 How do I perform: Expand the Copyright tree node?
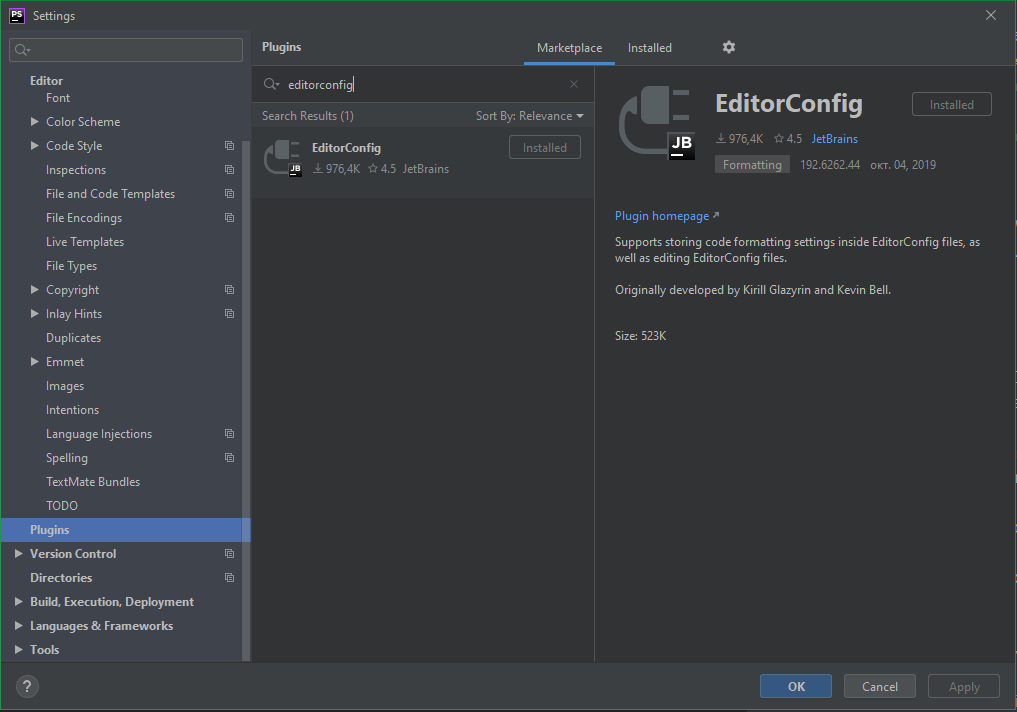[x=35, y=289]
